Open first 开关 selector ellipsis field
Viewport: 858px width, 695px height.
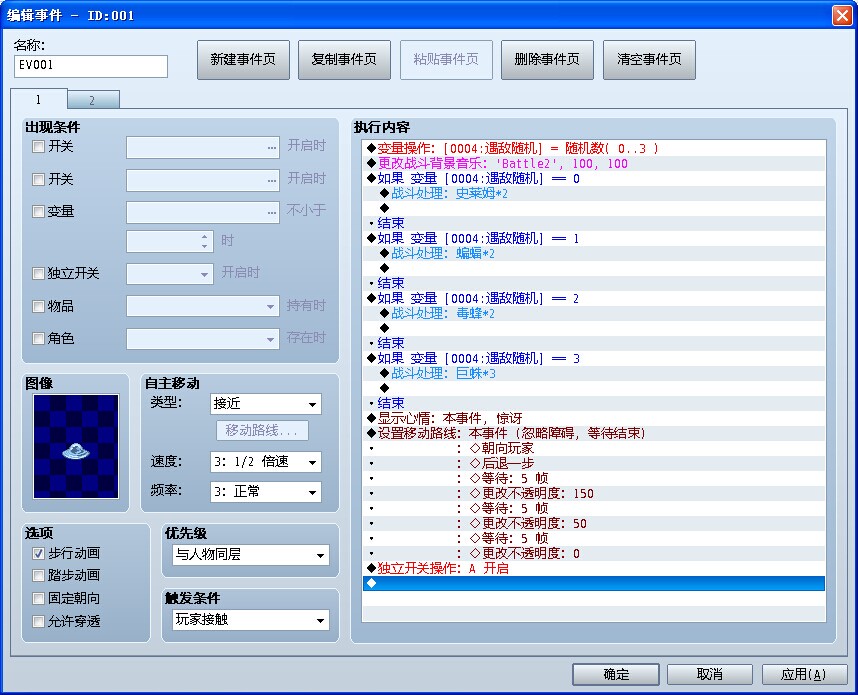point(203,148)
